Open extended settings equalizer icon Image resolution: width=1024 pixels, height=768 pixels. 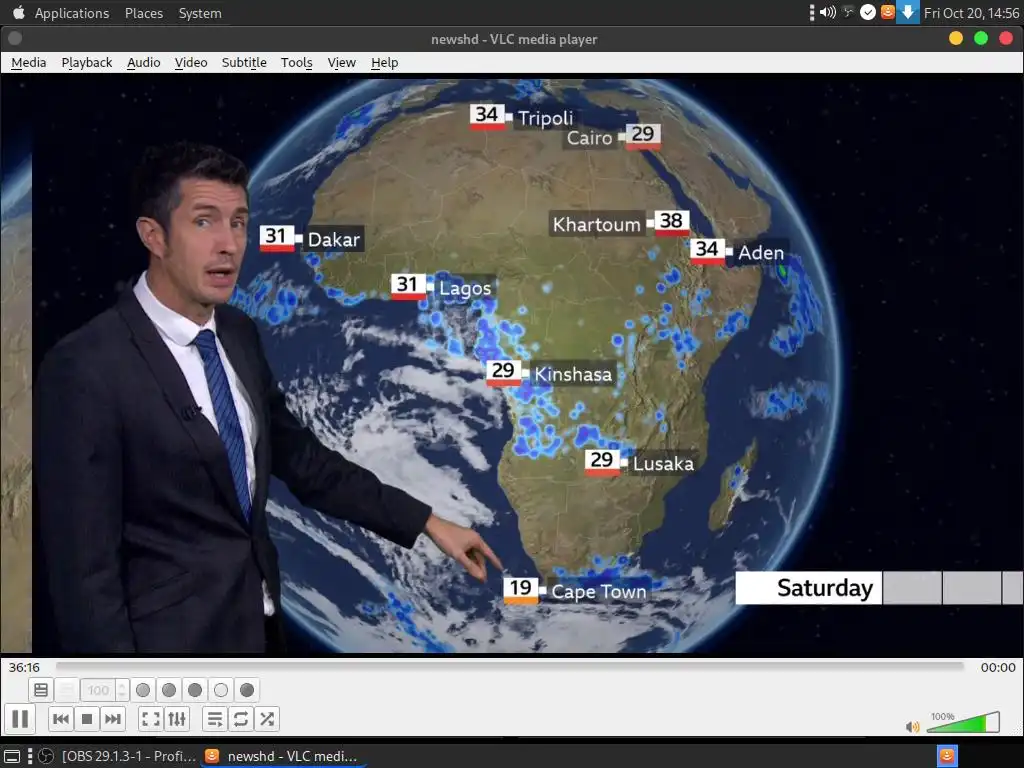click(177, 719)
